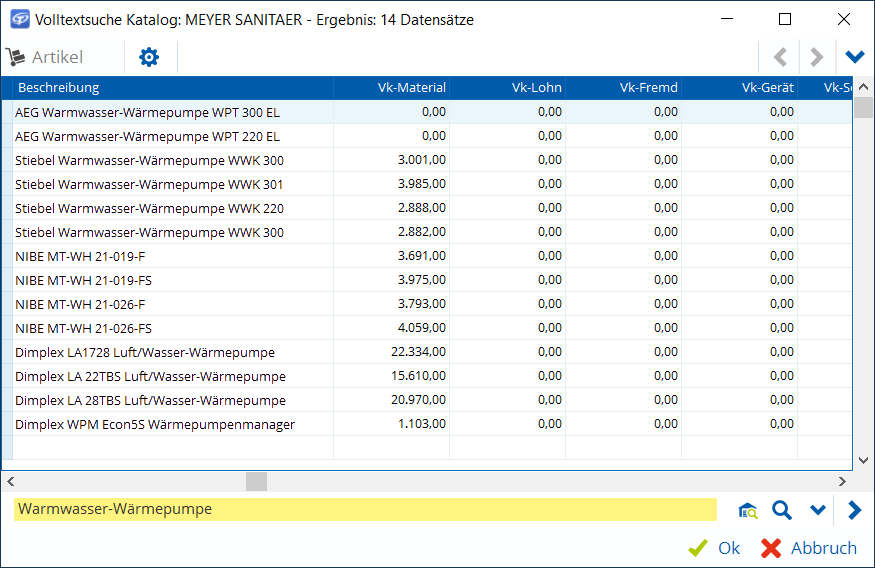Open settings via the blue gear icon
The width and height of the screenshot is (875, 568).
[149, 57]
